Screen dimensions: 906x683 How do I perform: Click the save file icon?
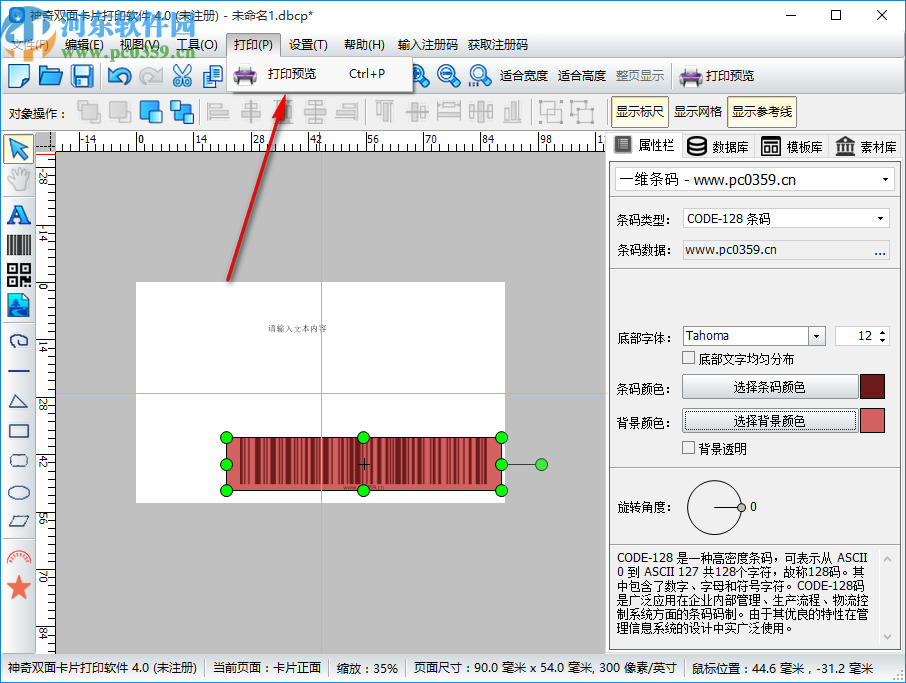[x=82, y=76]
